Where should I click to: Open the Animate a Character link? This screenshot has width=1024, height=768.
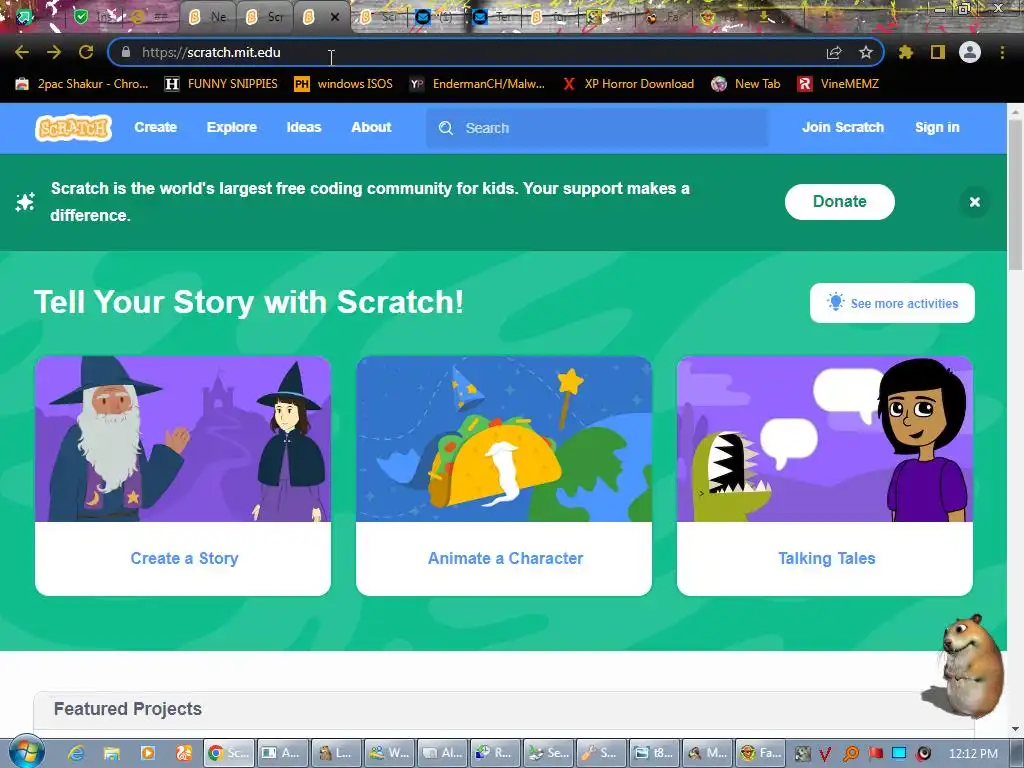pos(505,558)
